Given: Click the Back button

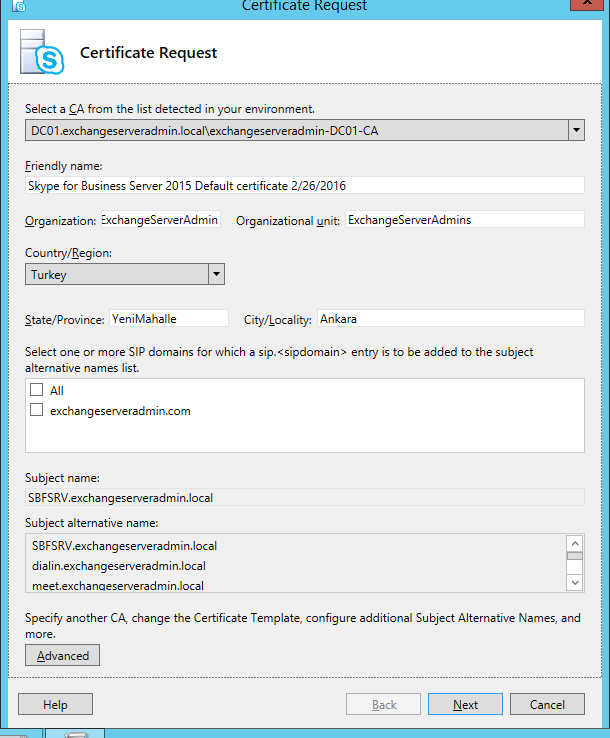Looking at the screenshot, I should click(x=383, y=704).
